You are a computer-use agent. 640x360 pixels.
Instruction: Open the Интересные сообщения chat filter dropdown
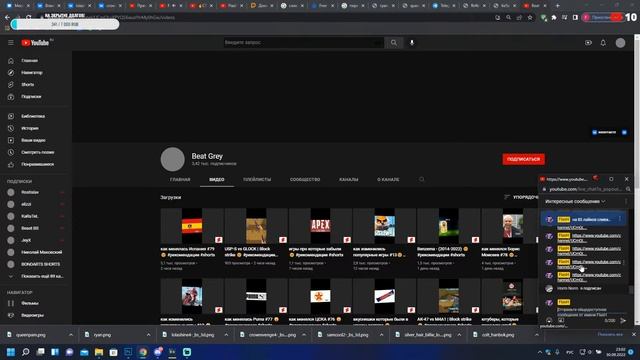click(575, 202)
